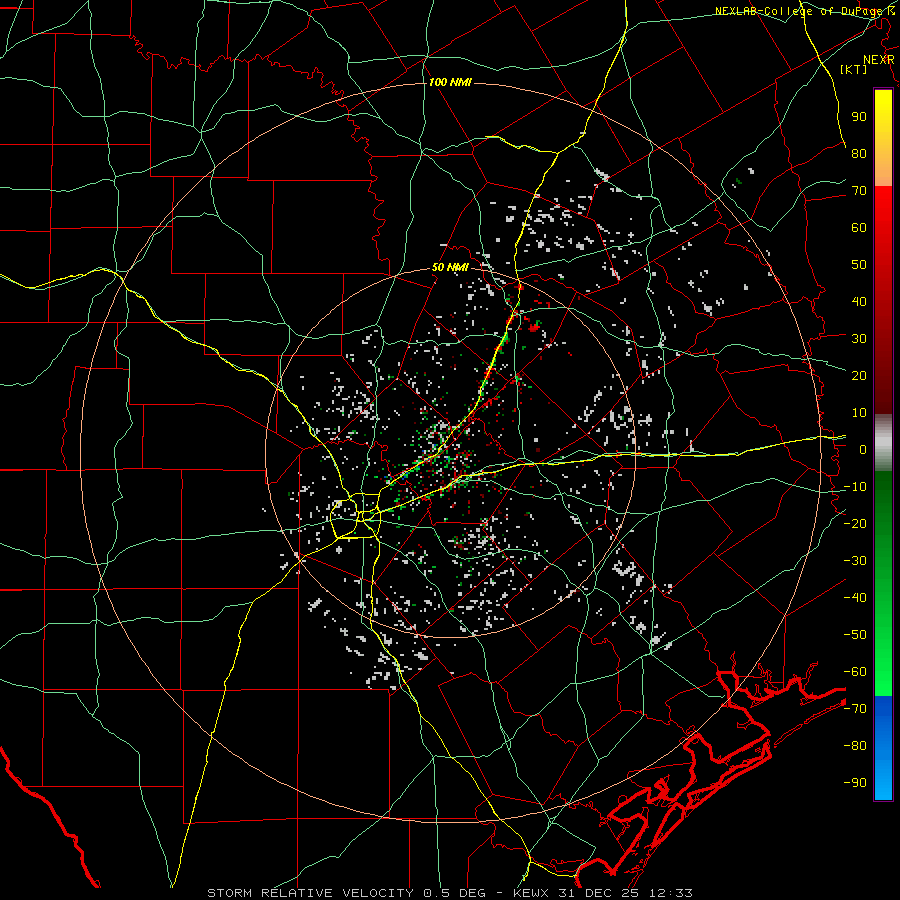
Task: Select the -70 value on velocity scale
Action: [855, 709]
